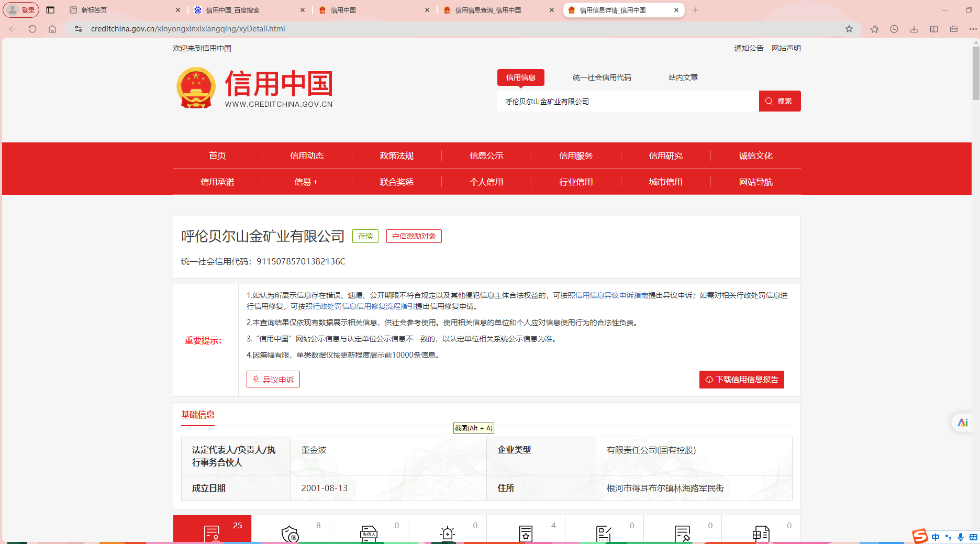Open browser downloads icon
The image size is (980, 544).
[914, 29]
